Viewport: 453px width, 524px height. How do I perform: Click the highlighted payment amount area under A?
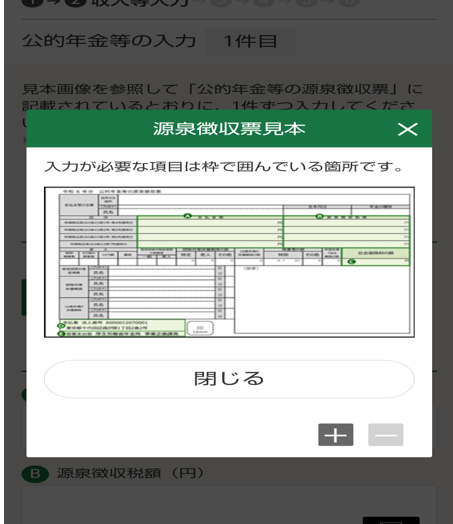pos(210,232)
